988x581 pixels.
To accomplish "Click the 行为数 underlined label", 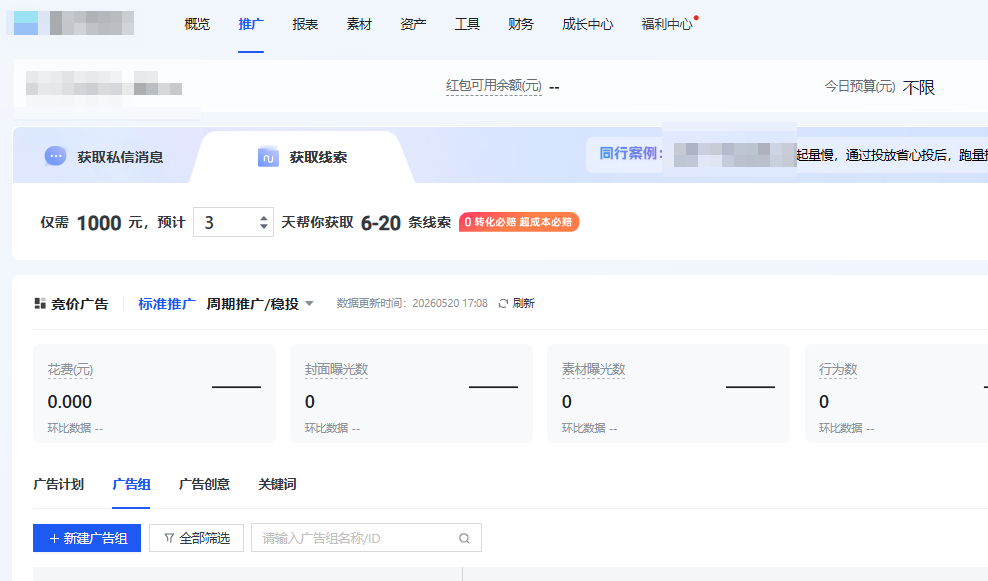I will tap(838, 370).
